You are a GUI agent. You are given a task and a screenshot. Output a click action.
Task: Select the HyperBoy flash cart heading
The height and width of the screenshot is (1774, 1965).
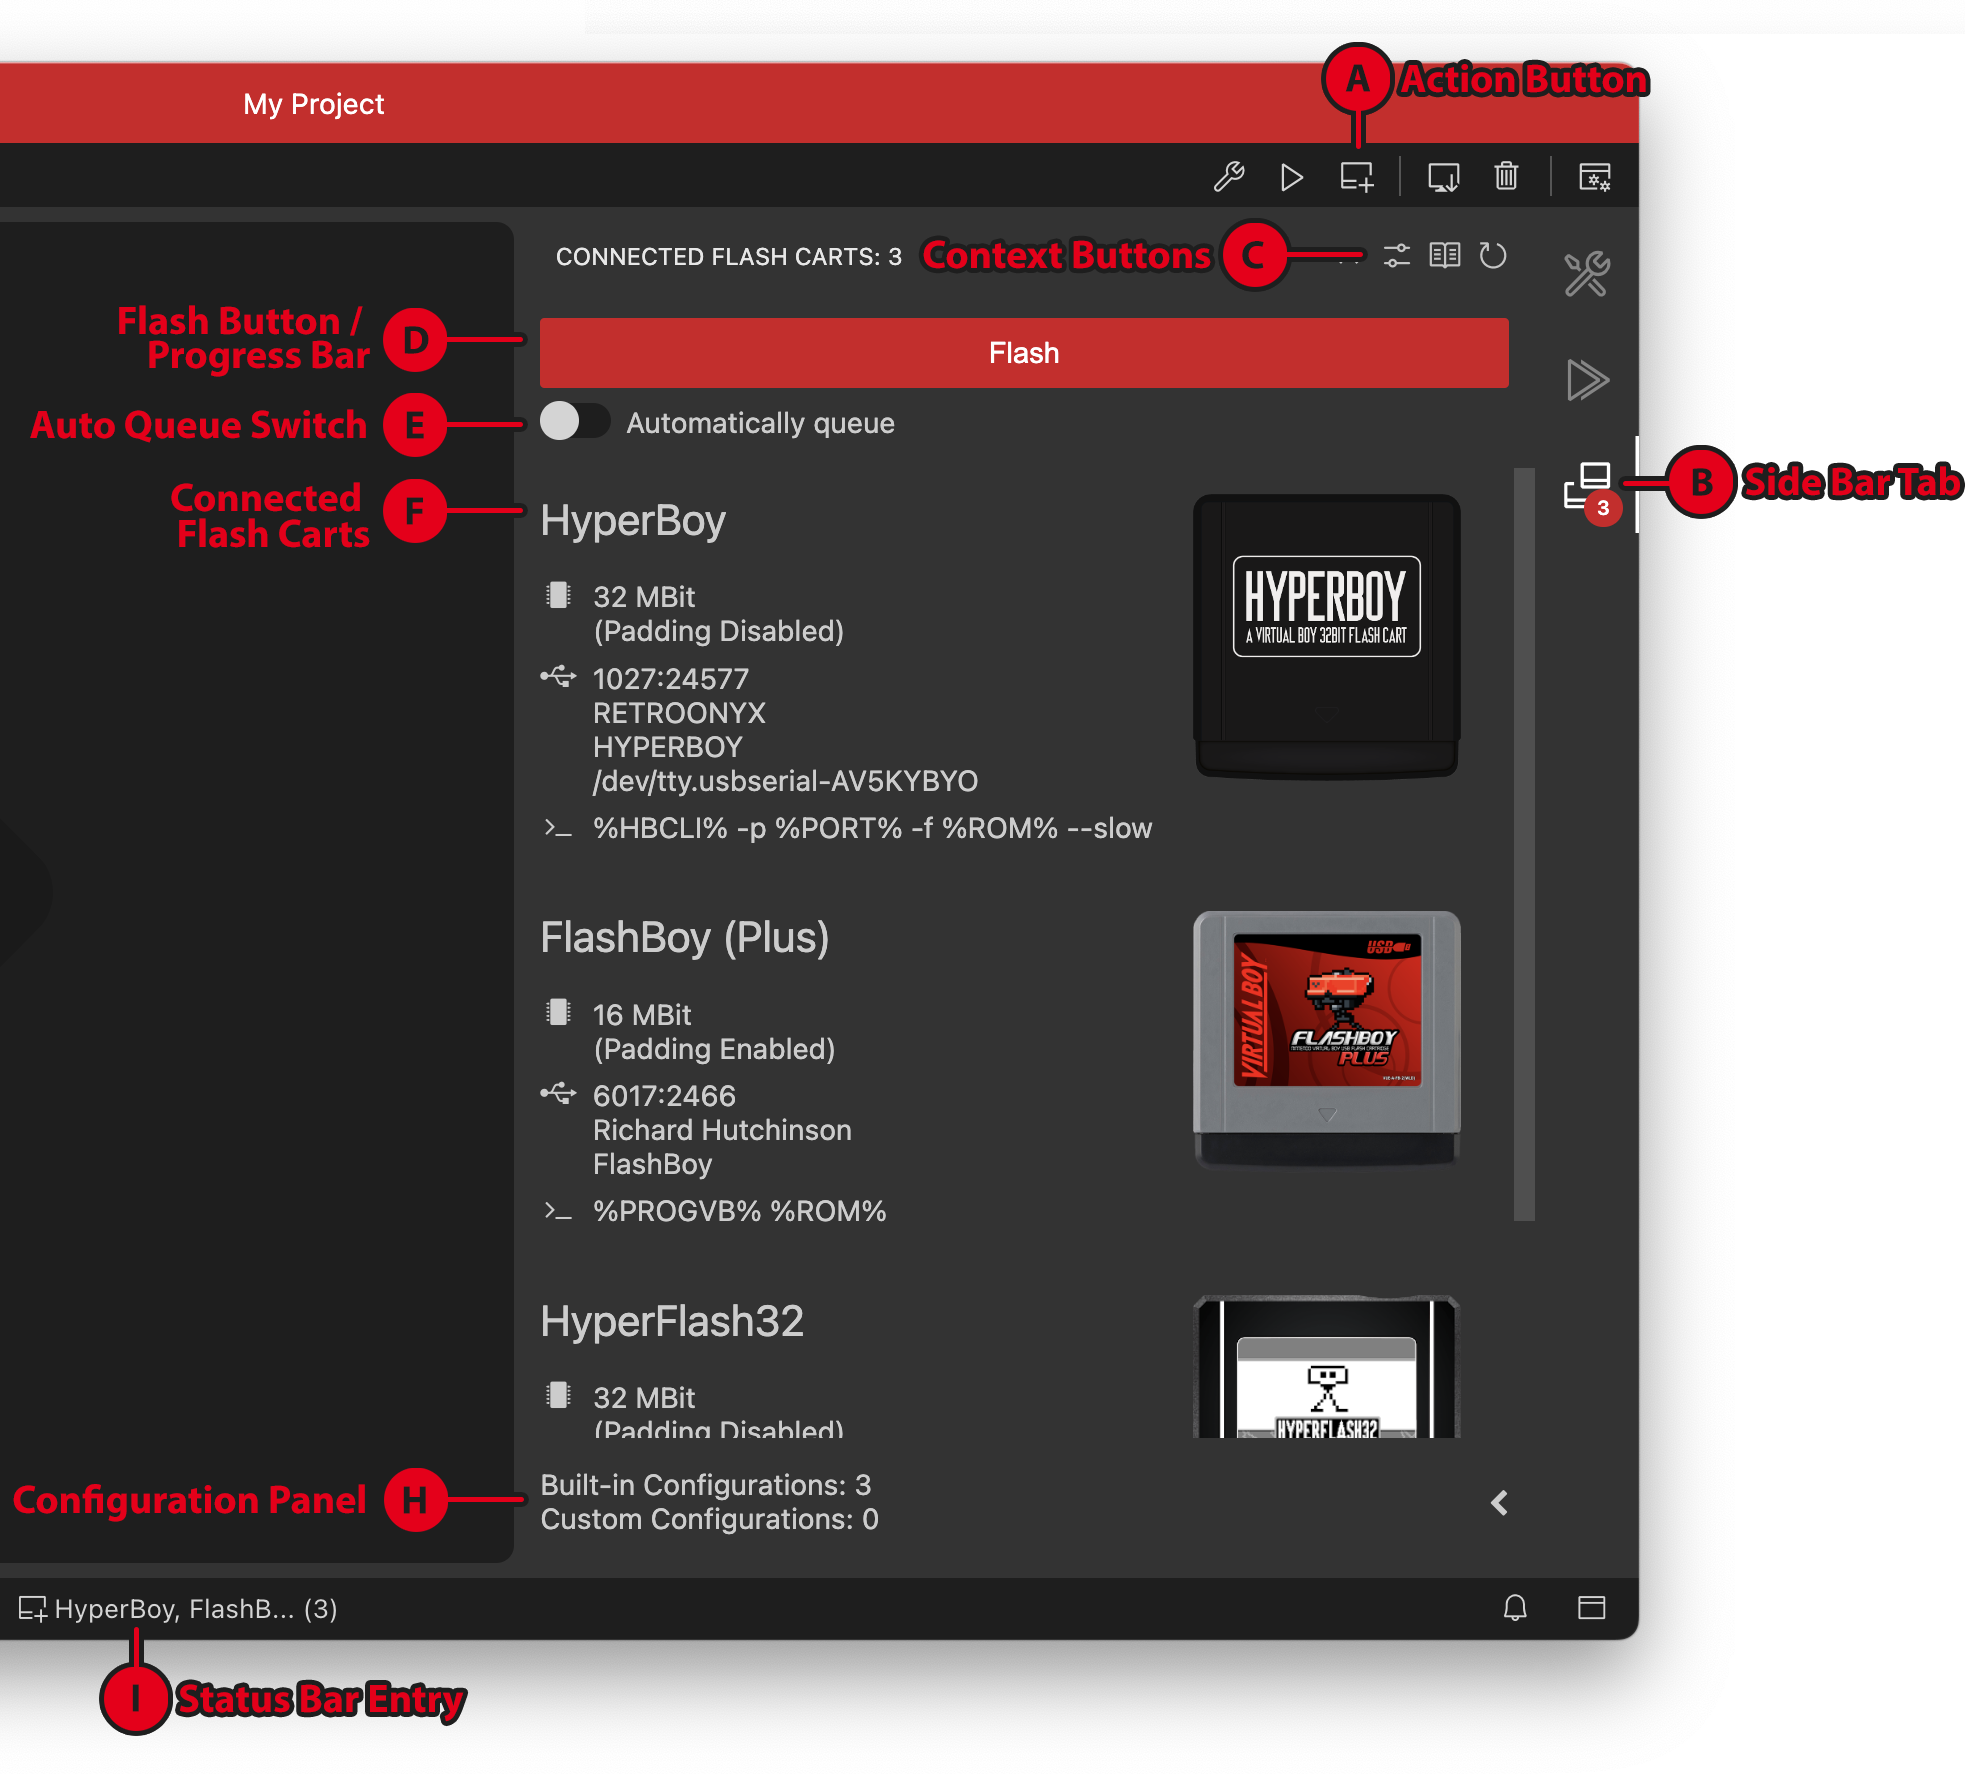[633, 521]
